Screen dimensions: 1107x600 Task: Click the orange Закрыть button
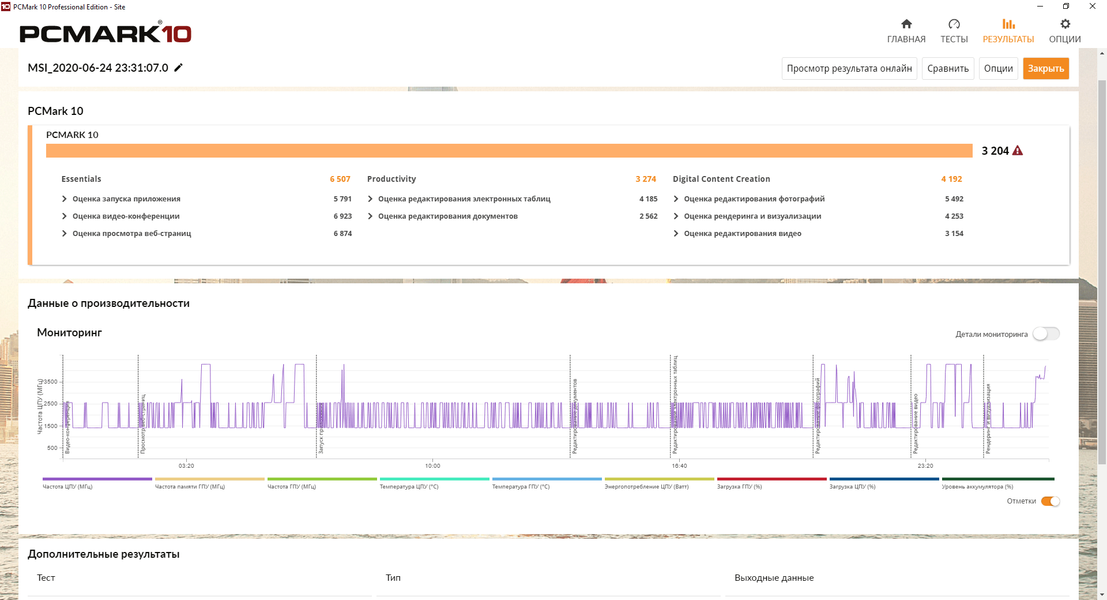pyautogui.click(x=1046, y=68)
